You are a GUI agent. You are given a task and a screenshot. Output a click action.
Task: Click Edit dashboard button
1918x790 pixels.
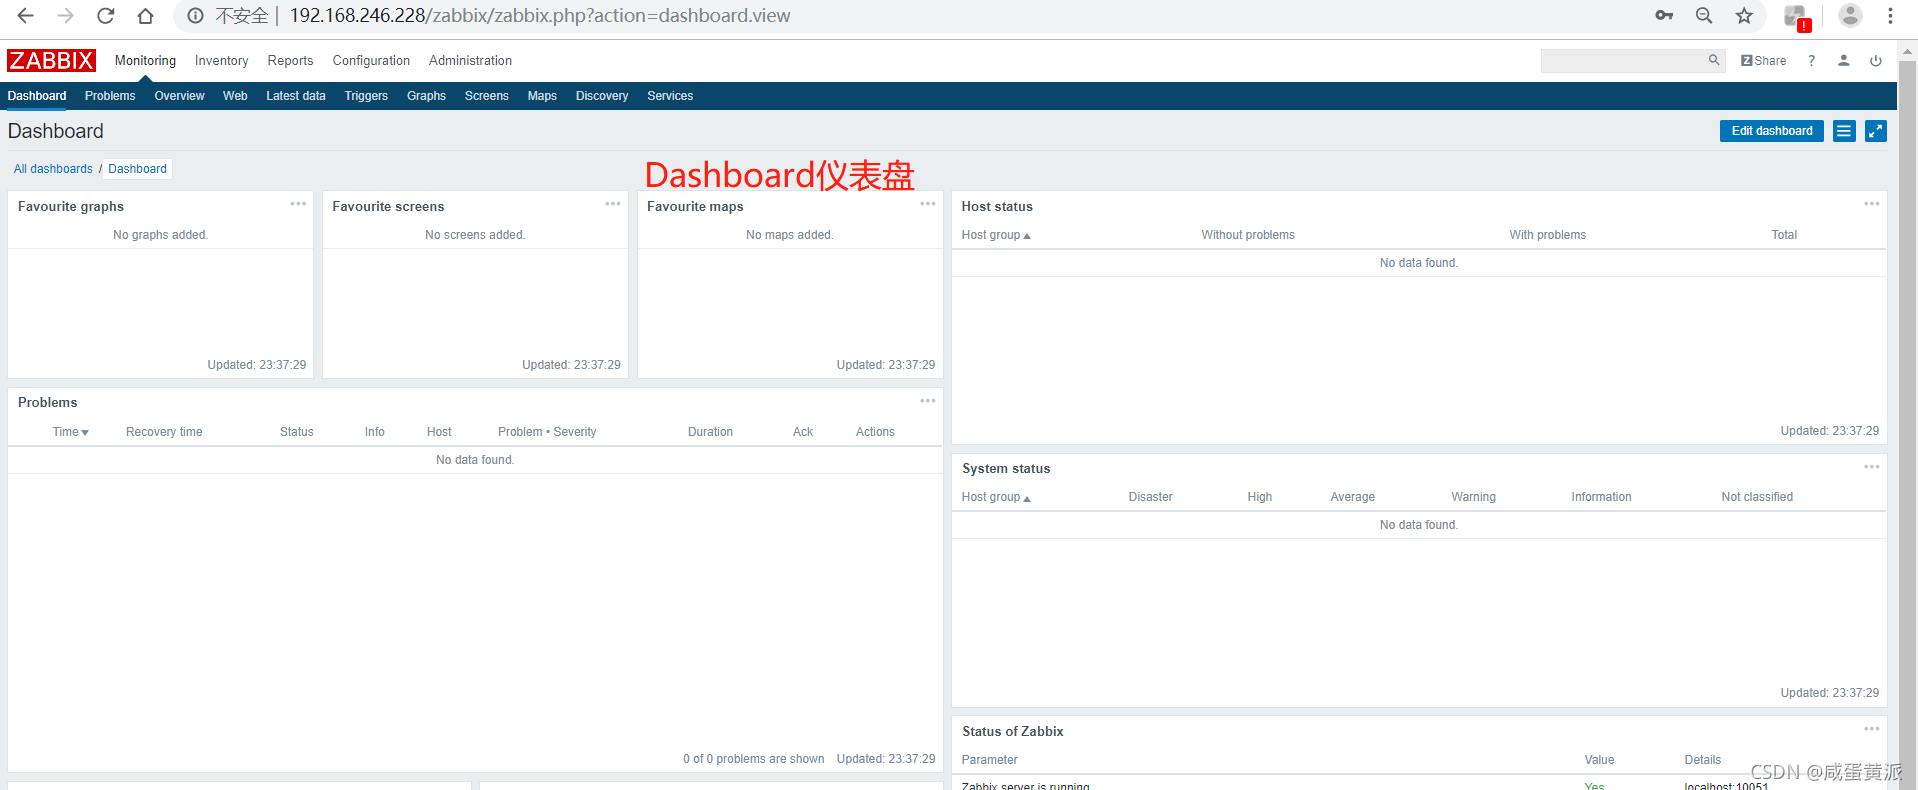click(x=1771, y=131)
